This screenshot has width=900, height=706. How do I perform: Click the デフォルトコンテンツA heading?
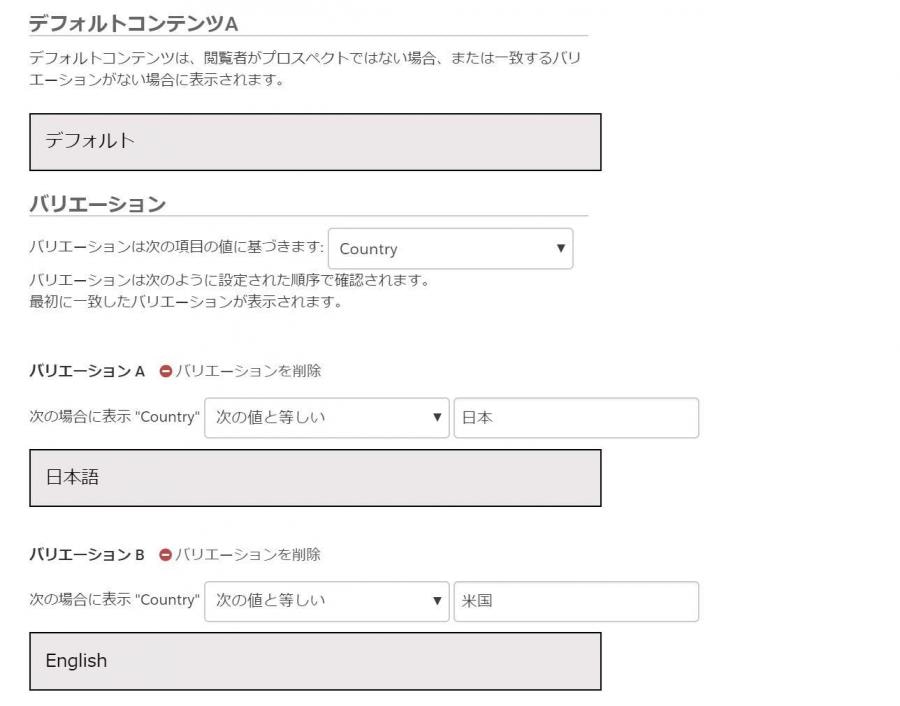click(133, 24)
